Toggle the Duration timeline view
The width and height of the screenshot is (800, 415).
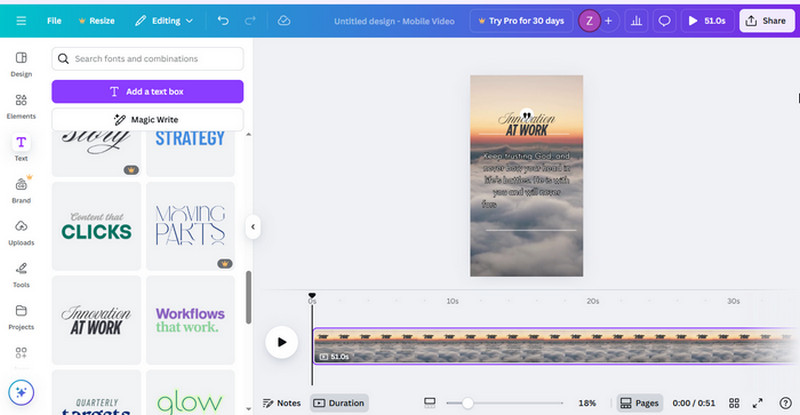(x=339, y=403)
